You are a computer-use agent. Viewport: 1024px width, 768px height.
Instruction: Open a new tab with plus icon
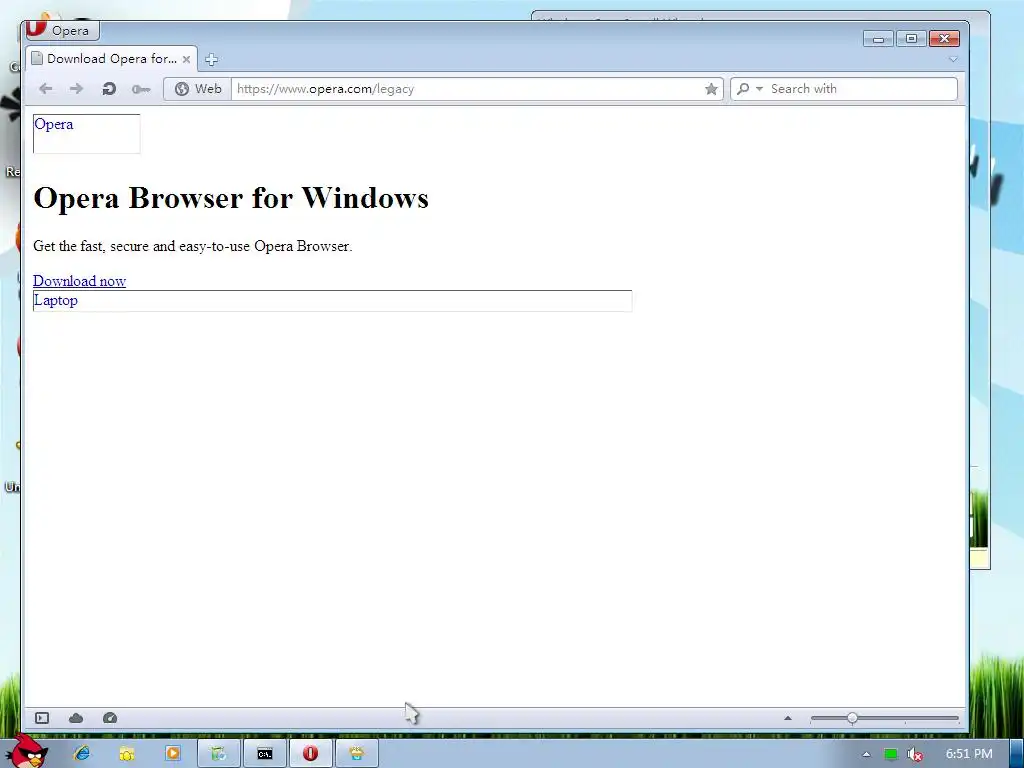tap(211, 59)
